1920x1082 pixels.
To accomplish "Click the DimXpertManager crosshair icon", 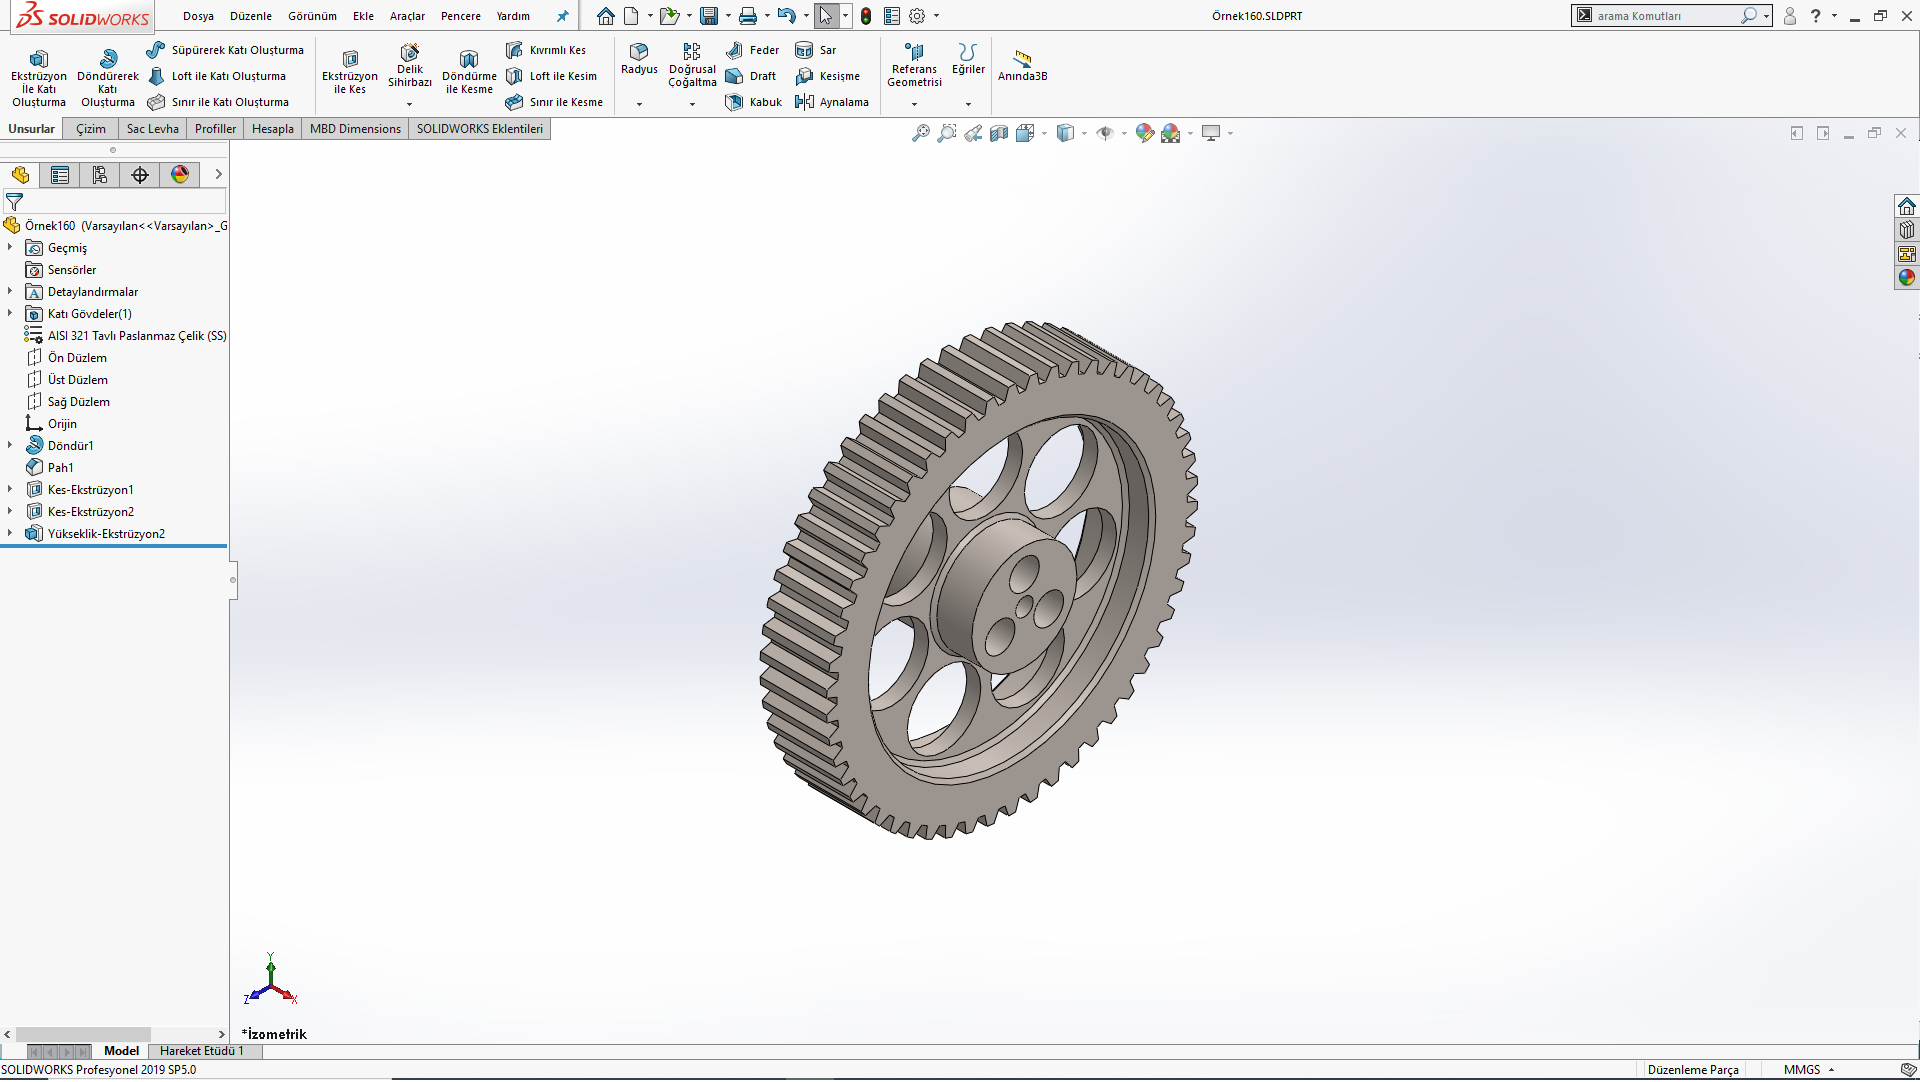I will coord(140,175).
